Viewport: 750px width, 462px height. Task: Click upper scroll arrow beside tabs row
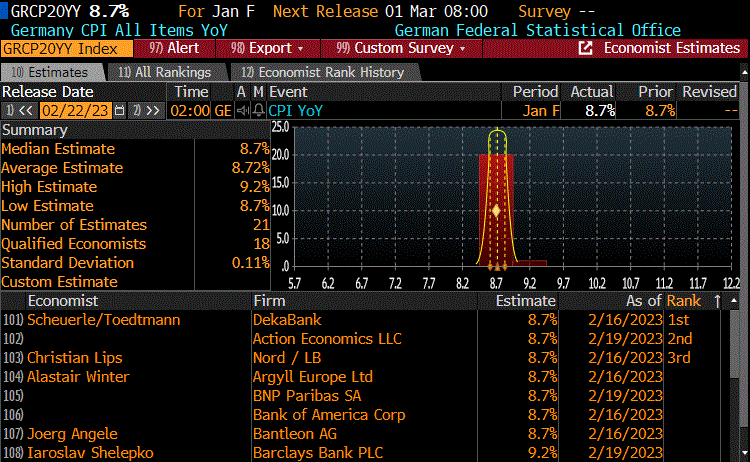pyautogui.click(x=745, y=73)
